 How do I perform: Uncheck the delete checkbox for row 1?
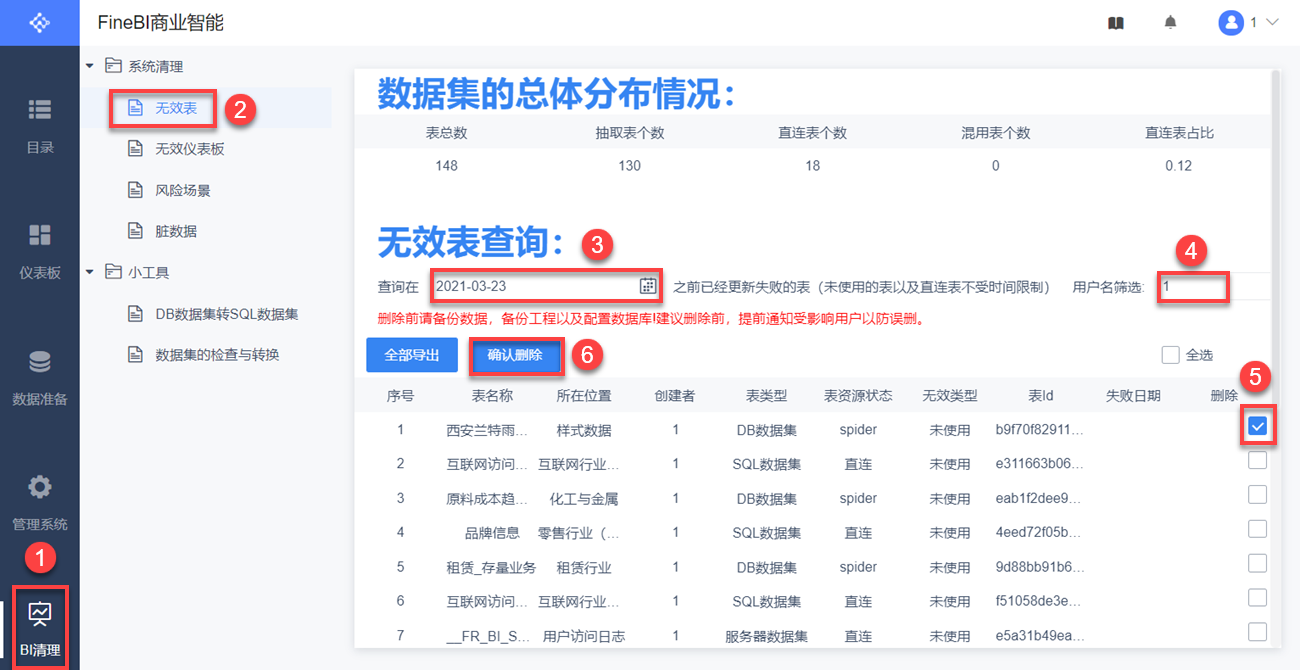1258,427
